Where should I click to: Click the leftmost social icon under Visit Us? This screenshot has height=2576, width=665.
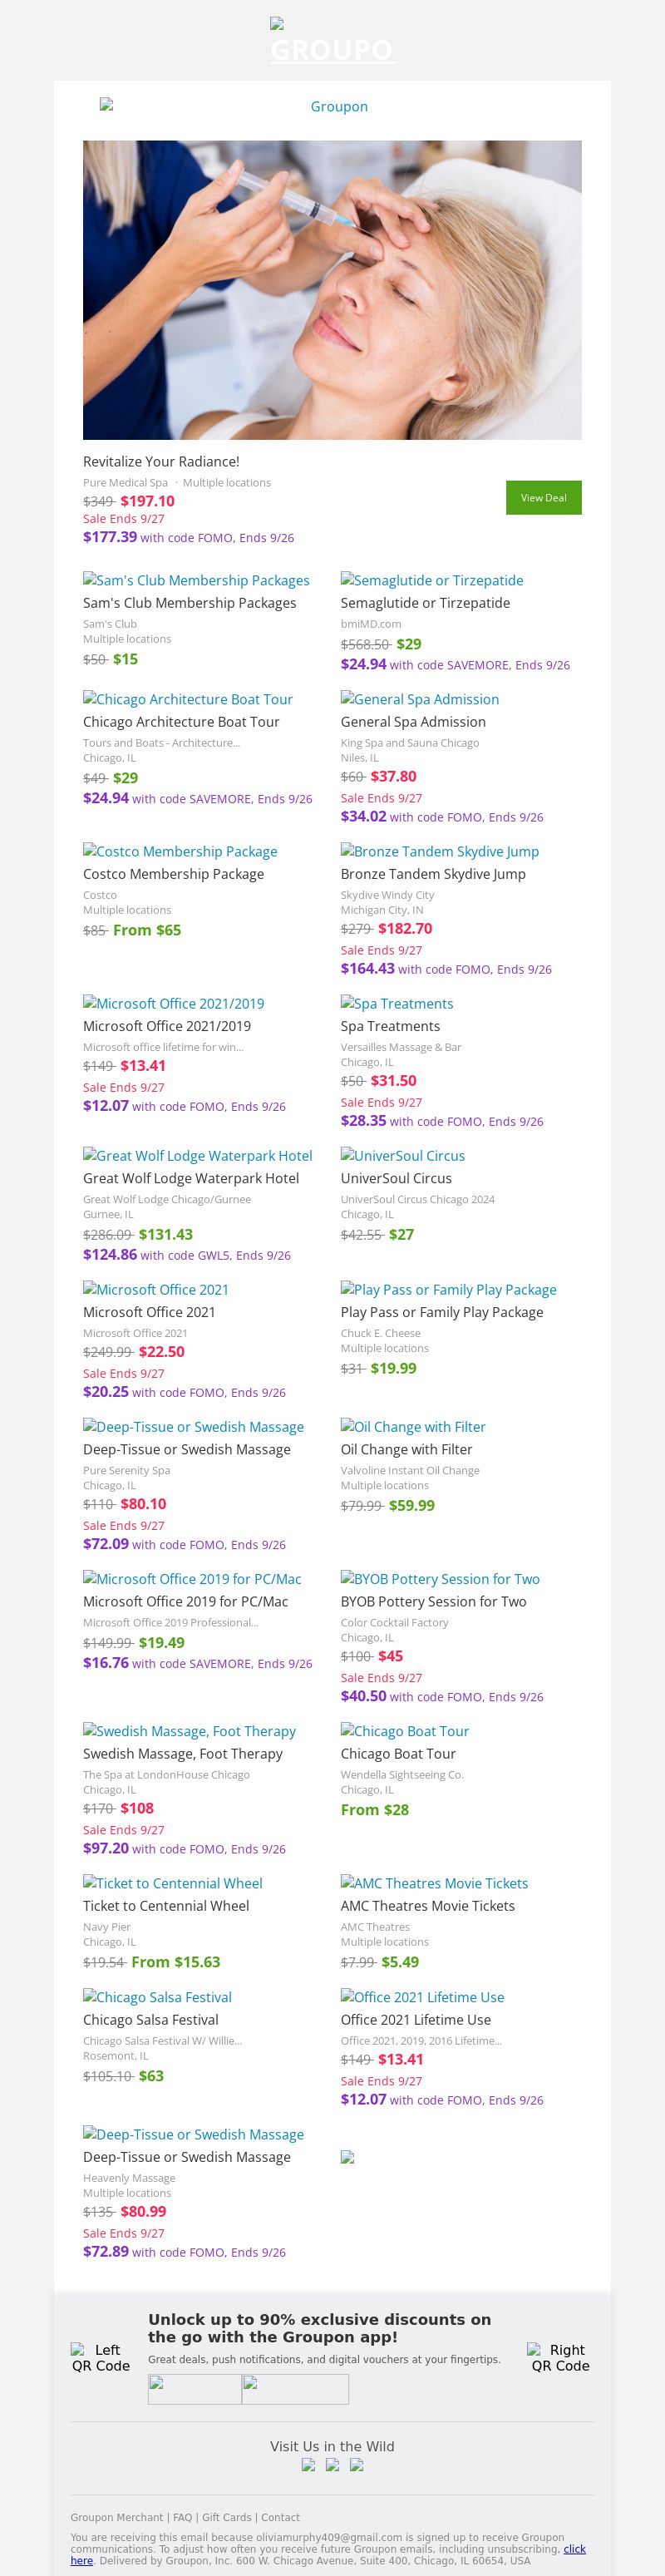[308, 2464]
